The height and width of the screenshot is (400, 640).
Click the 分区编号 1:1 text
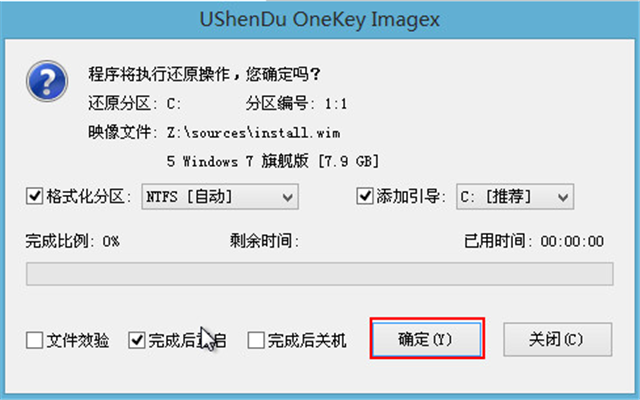click(296, 104)
